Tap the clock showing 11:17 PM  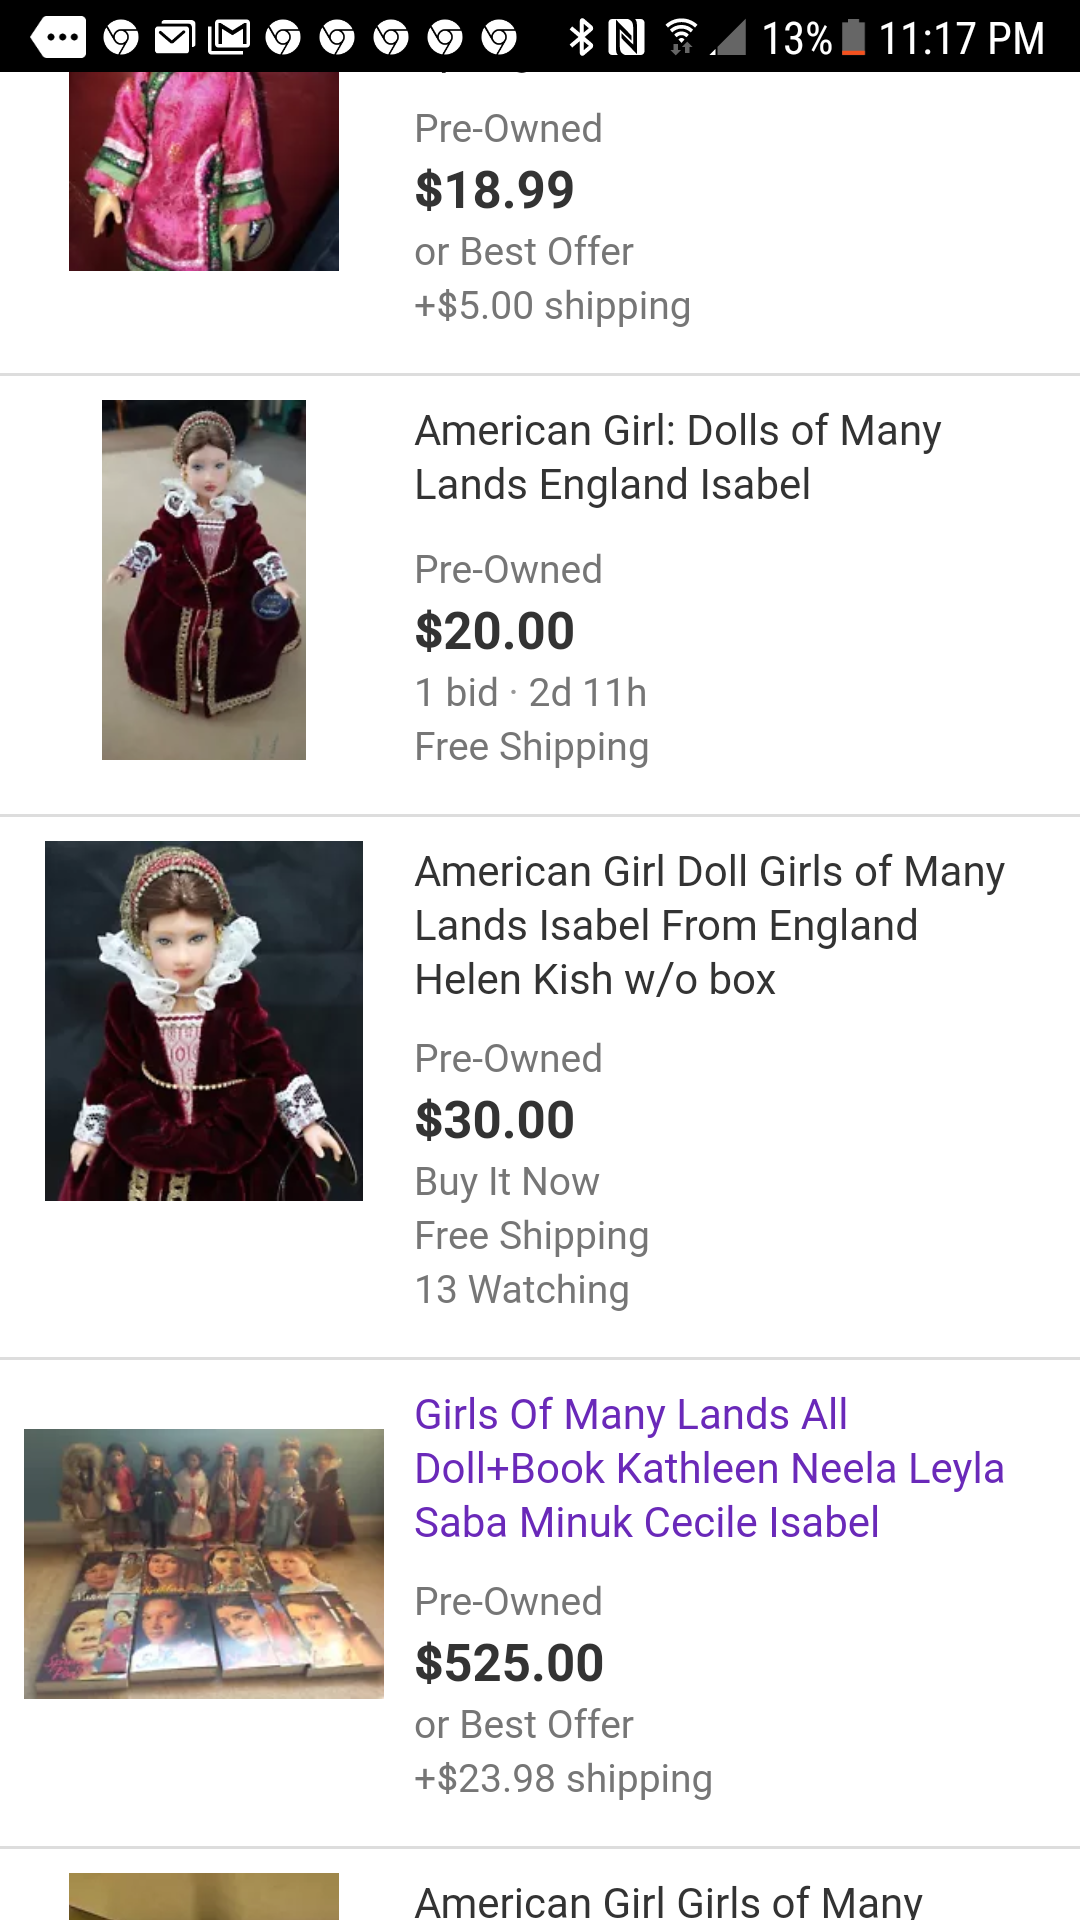coord(961,38)
